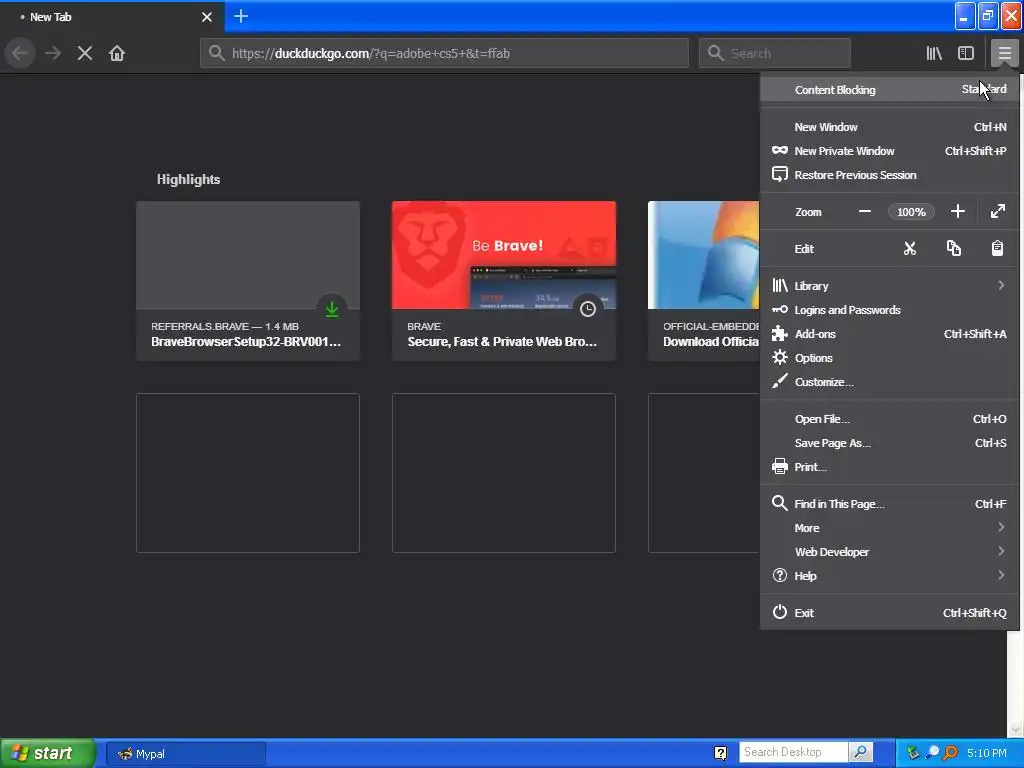The image size is (1024, 768).
Task: Choose Open File... entry
Action: 889,419
